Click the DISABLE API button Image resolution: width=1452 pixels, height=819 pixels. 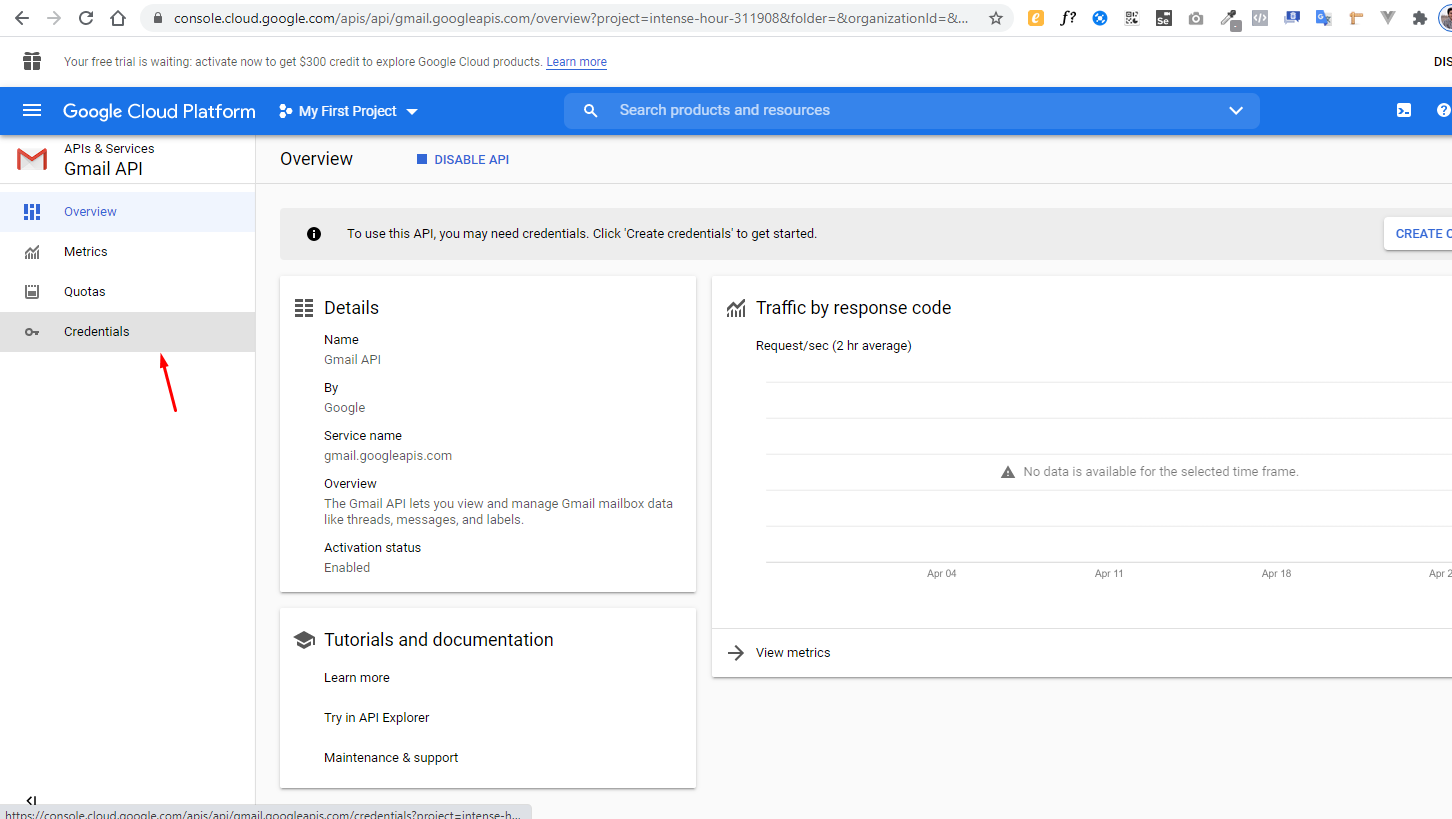462,159
